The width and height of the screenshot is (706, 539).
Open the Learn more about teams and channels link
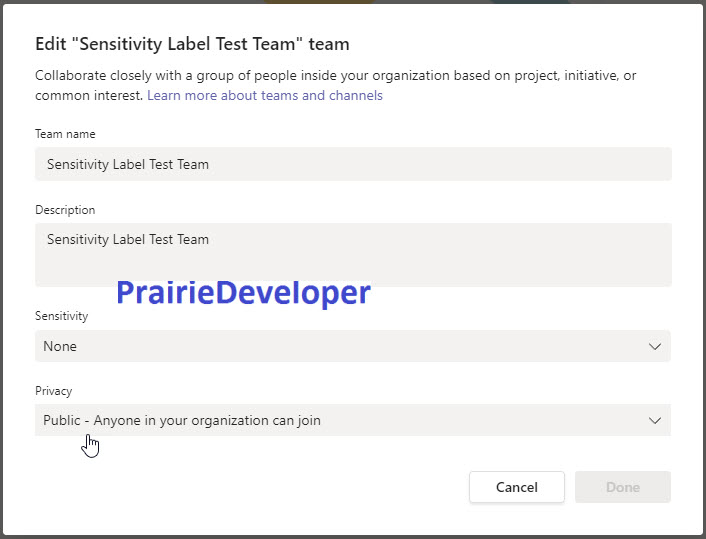[265, 95]
